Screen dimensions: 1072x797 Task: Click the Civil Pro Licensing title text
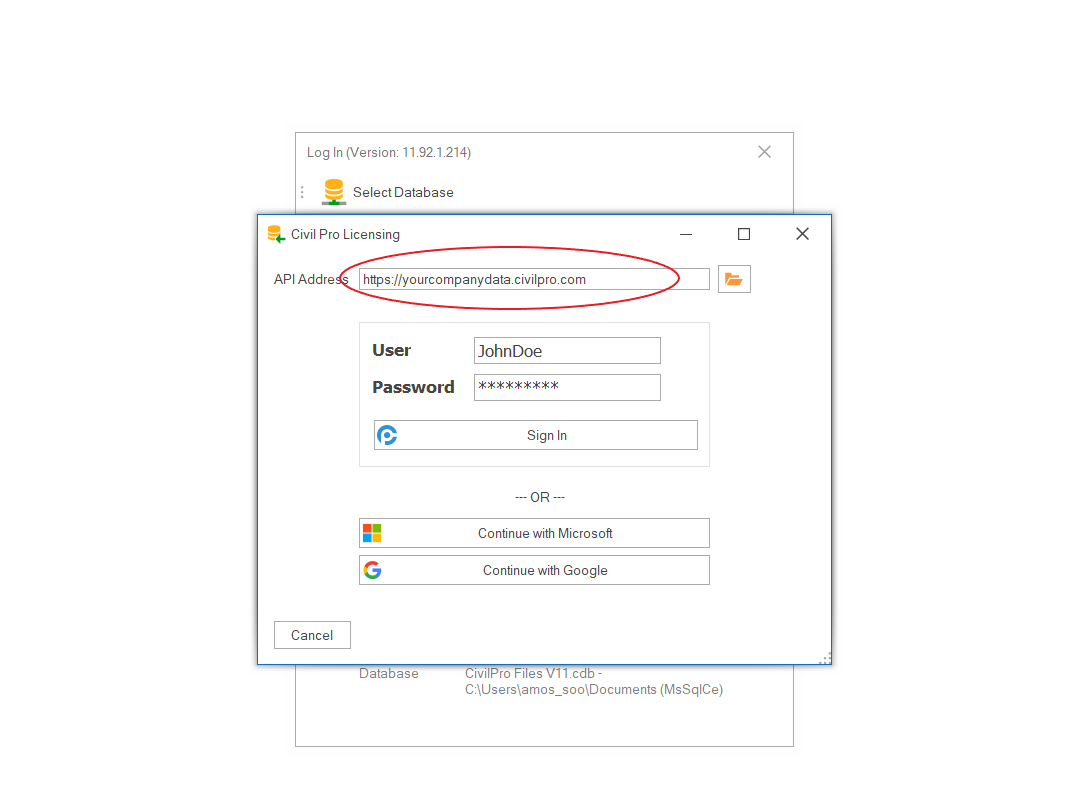(x=345, y=234)
